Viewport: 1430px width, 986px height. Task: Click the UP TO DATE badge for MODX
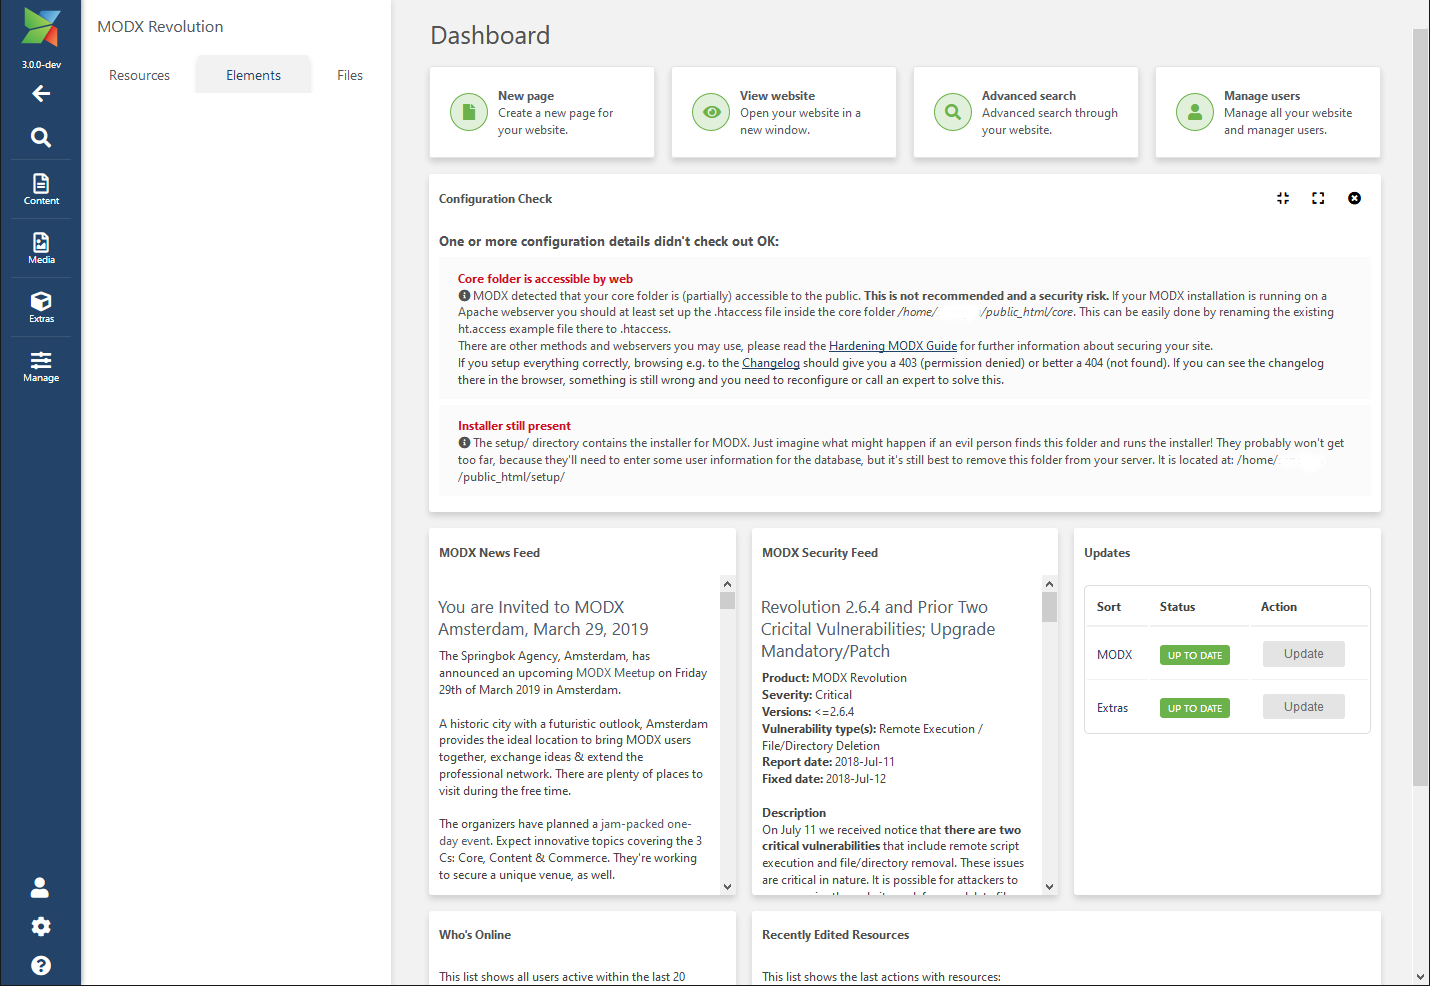1195,655
